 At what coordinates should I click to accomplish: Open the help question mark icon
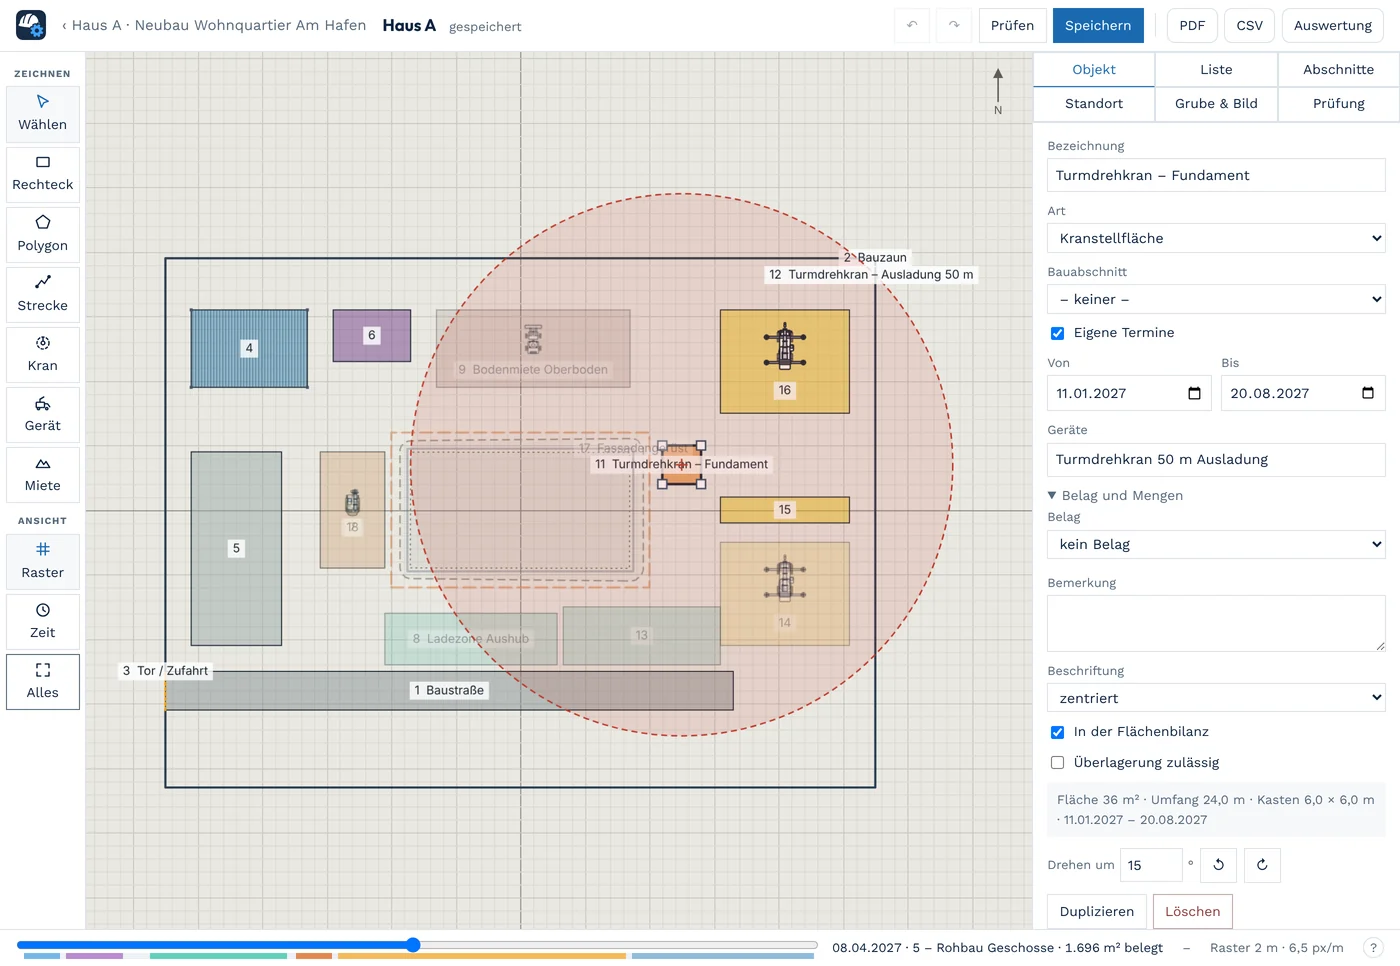(x=1373, y=947)
